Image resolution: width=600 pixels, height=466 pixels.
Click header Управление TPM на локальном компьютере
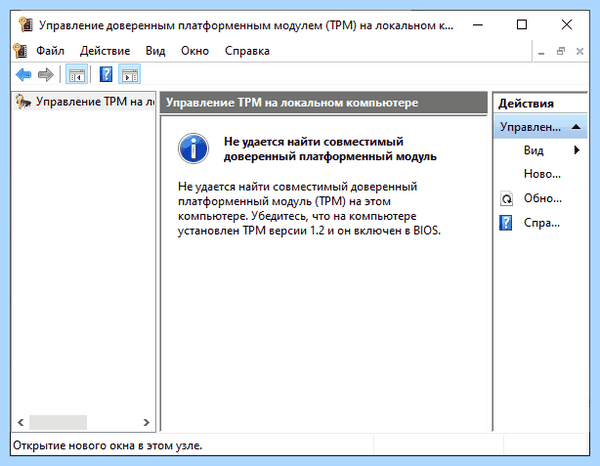[292, 103]
